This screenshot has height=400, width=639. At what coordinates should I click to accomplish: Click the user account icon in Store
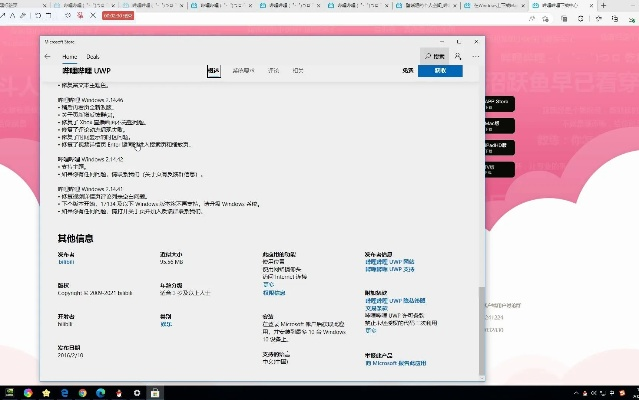coord(457,57)
